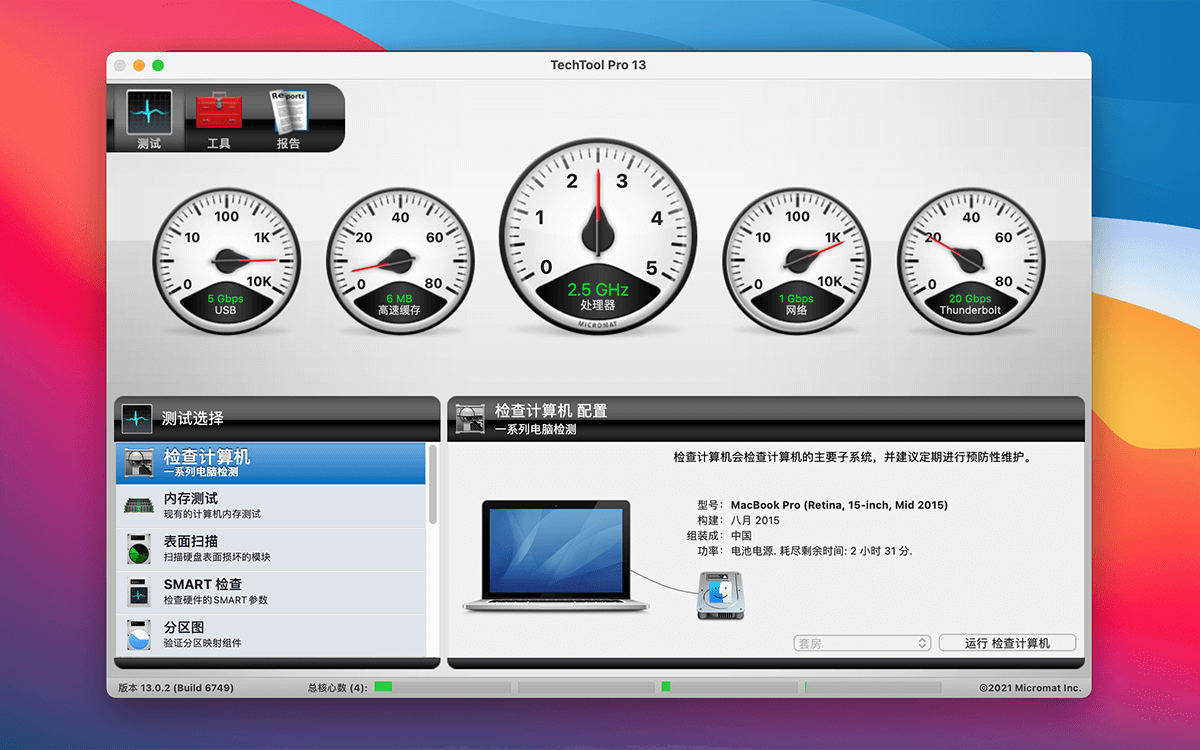
Task: Click the 运行 检查计算机 button
Action: pyautogui.click(x=1007, y=643)
